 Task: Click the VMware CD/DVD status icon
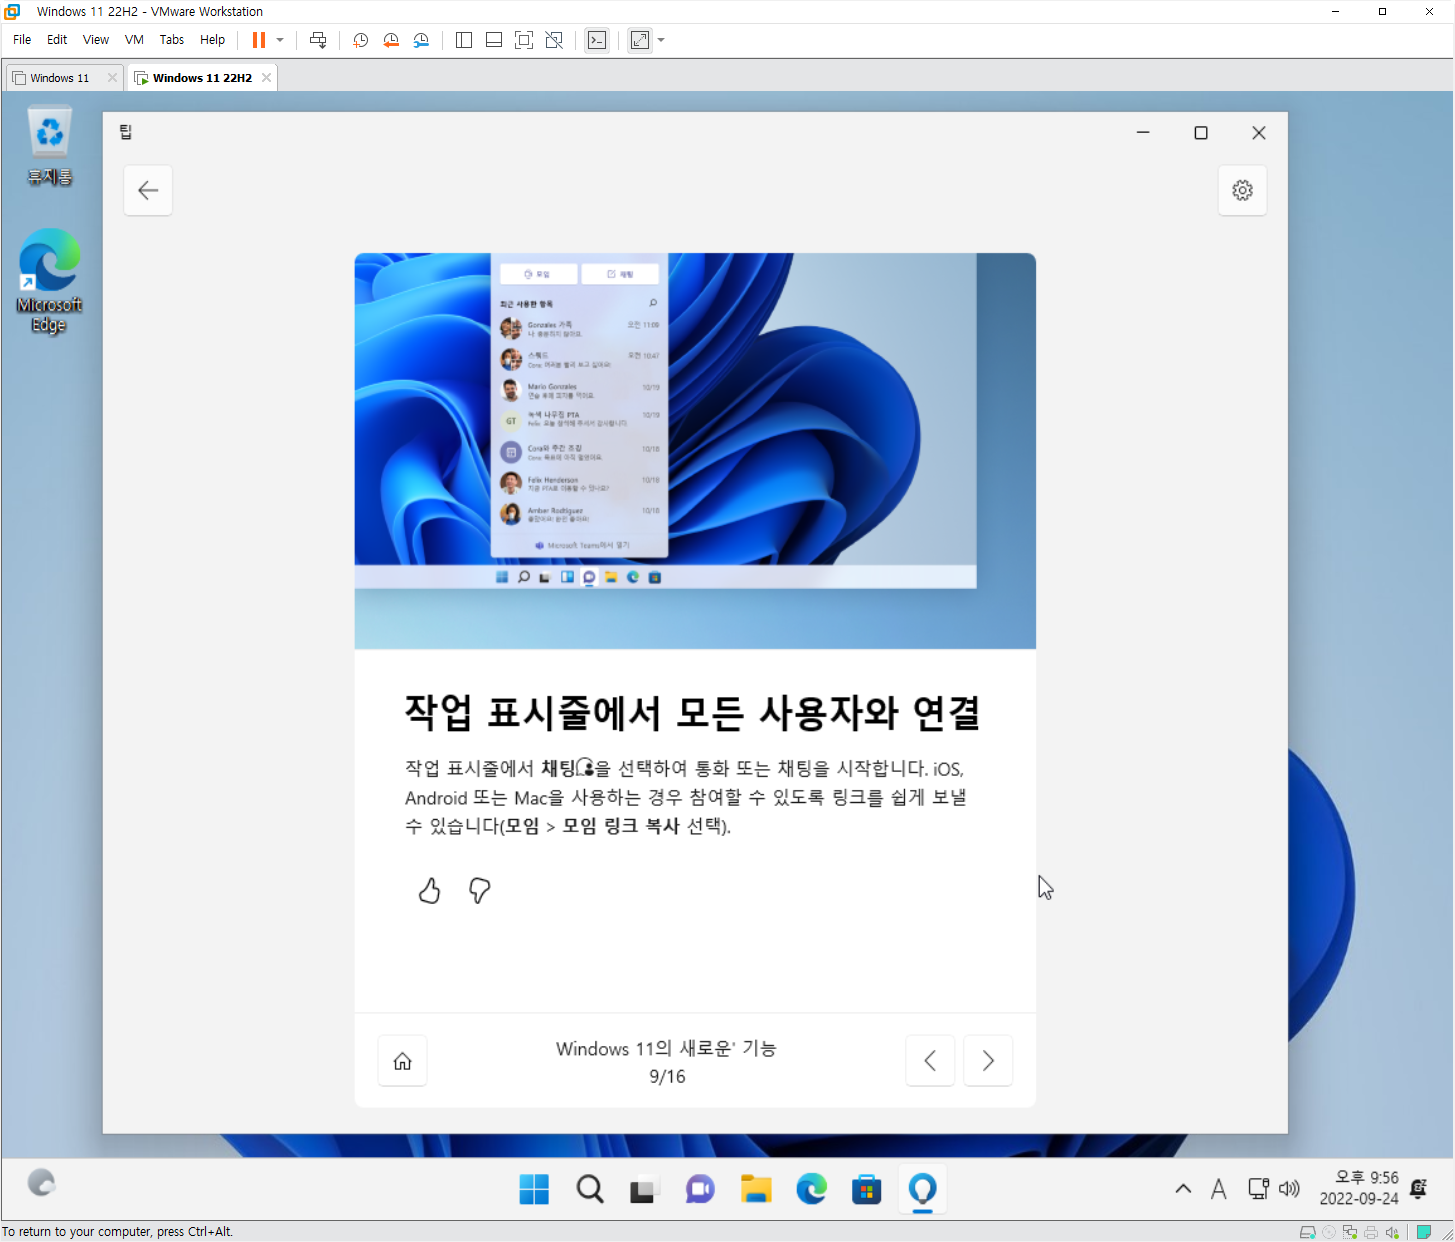pos(1329,1232)
